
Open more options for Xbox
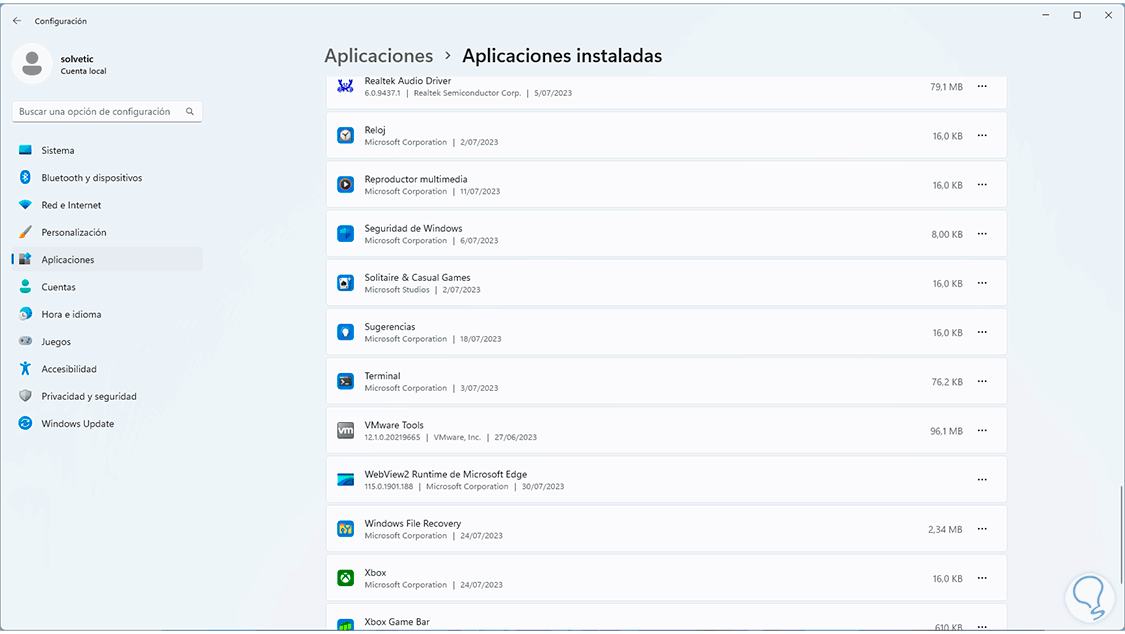982,578
